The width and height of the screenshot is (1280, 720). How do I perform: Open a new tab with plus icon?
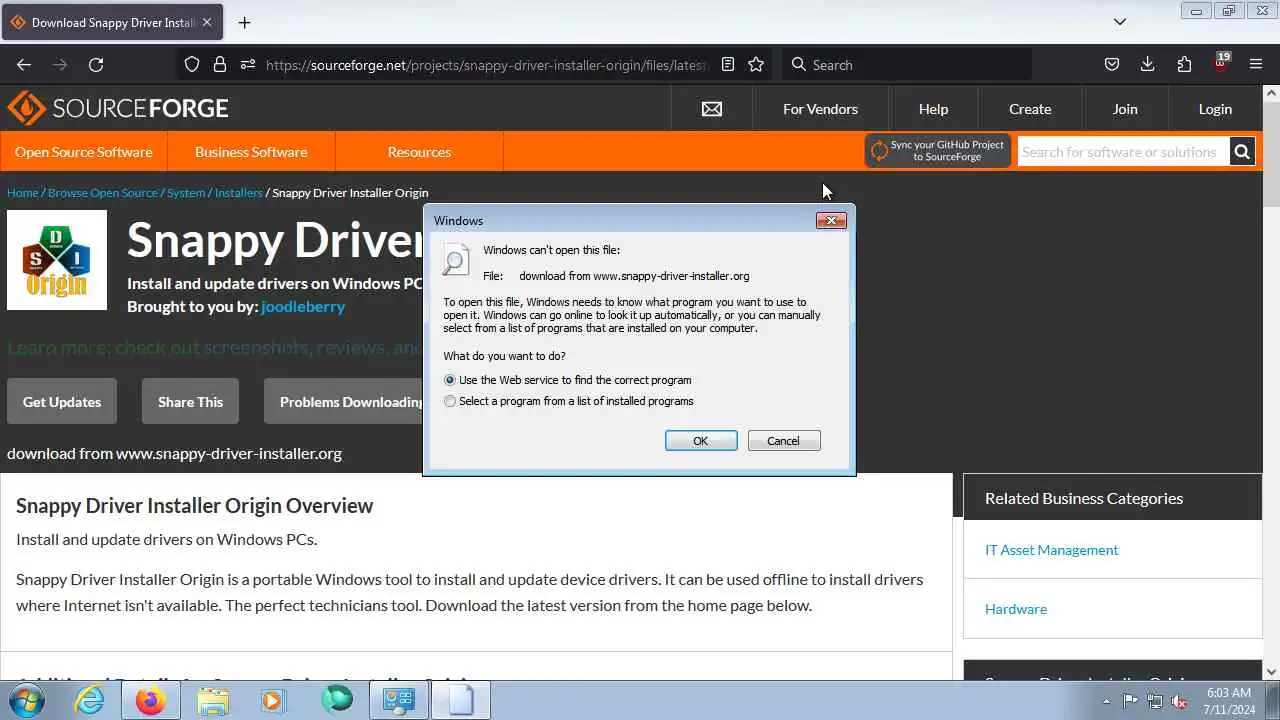pos(244,22)
